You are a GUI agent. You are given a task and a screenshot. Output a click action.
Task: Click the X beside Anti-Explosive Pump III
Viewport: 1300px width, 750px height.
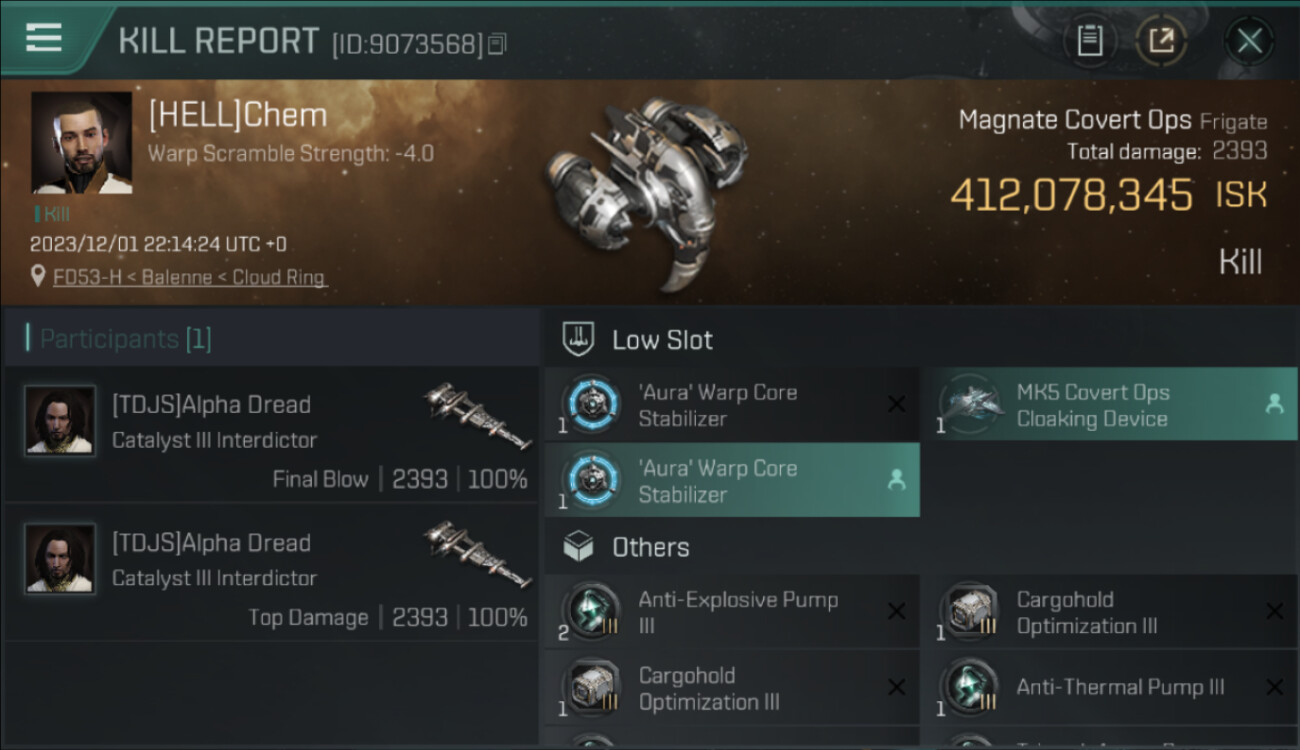(x=896, y=612)
